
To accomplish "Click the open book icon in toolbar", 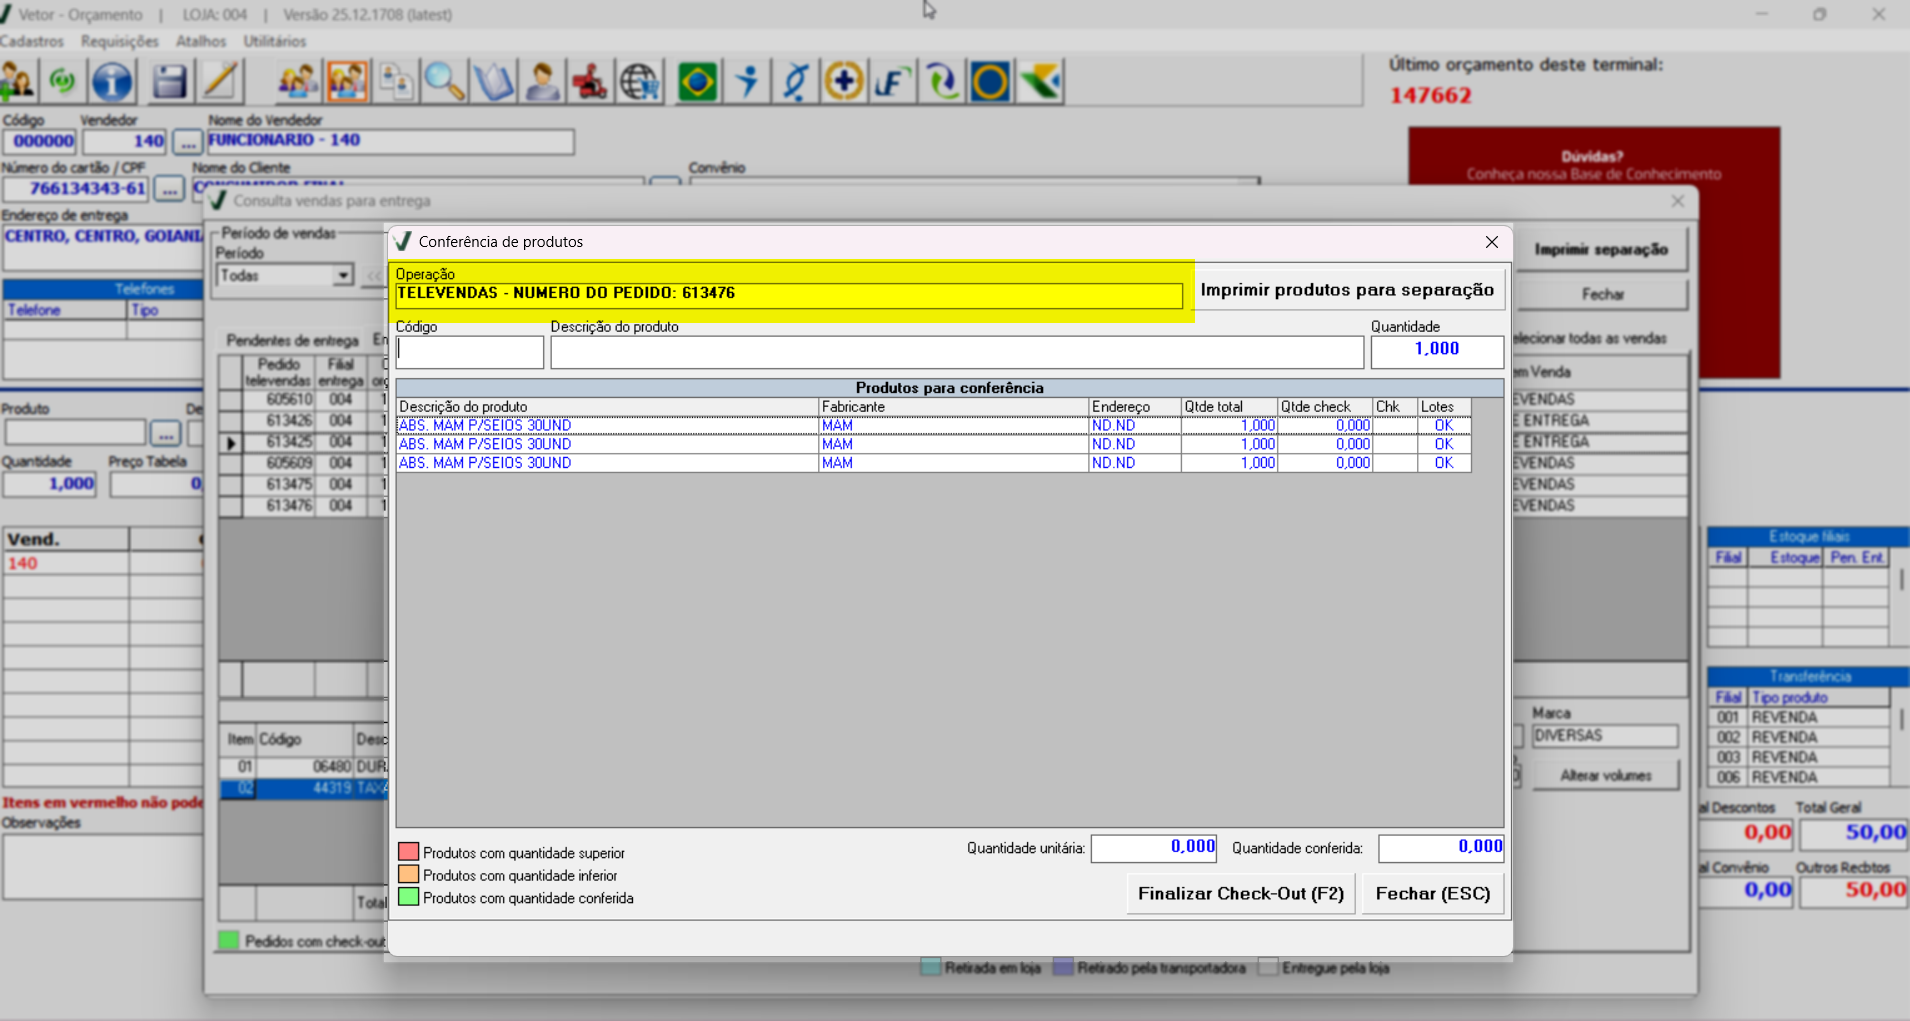I will 494,82.
